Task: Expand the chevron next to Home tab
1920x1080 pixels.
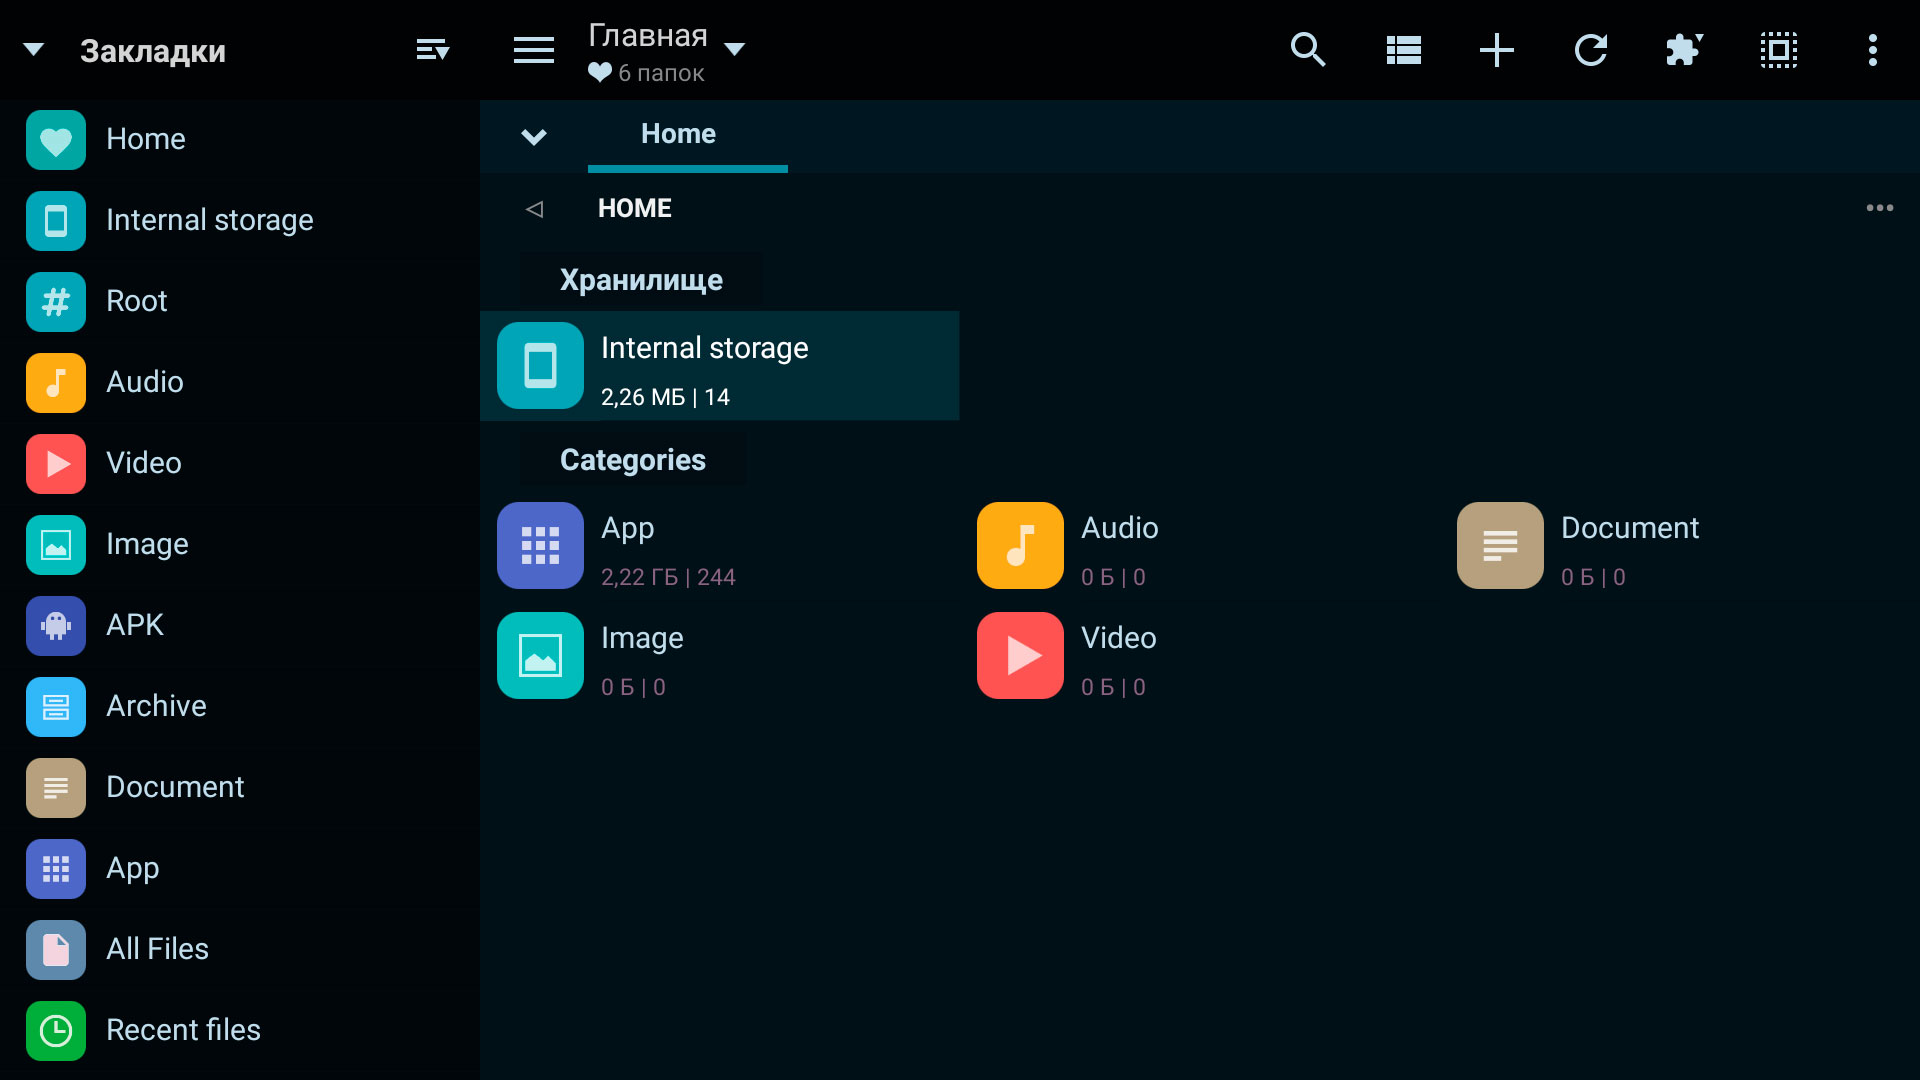Action: point(534,137)
